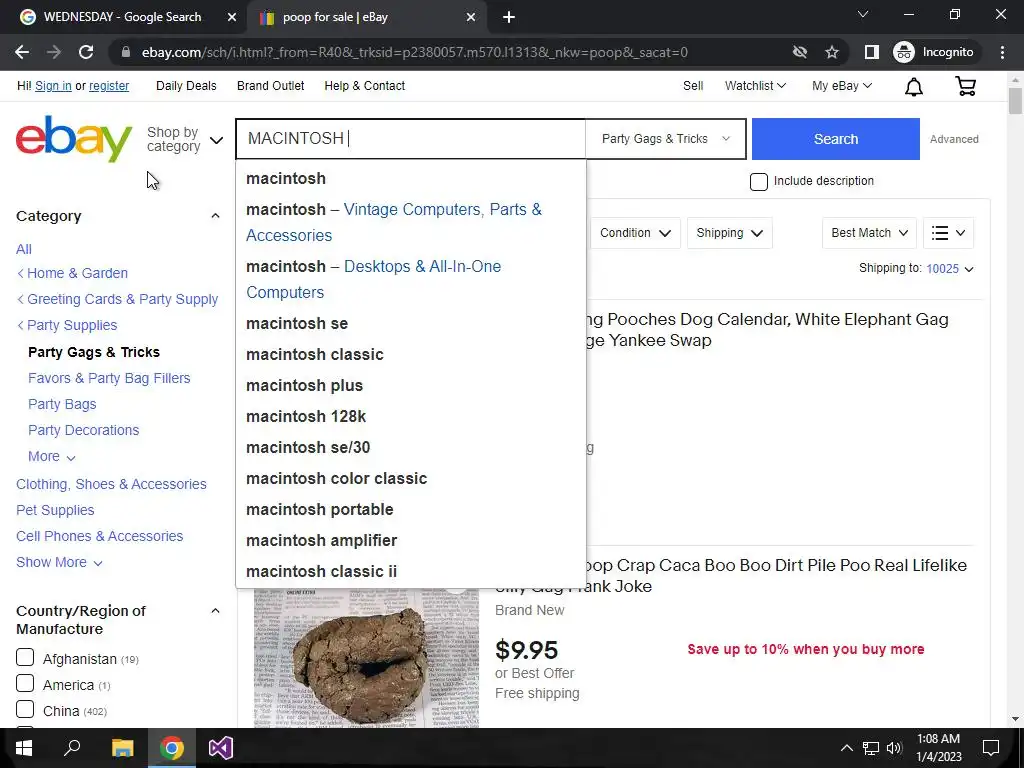The height and width of the screenshot is (768, 1024).
Task: Open the Shipping filter dropdown
Action: click(729, 233)
